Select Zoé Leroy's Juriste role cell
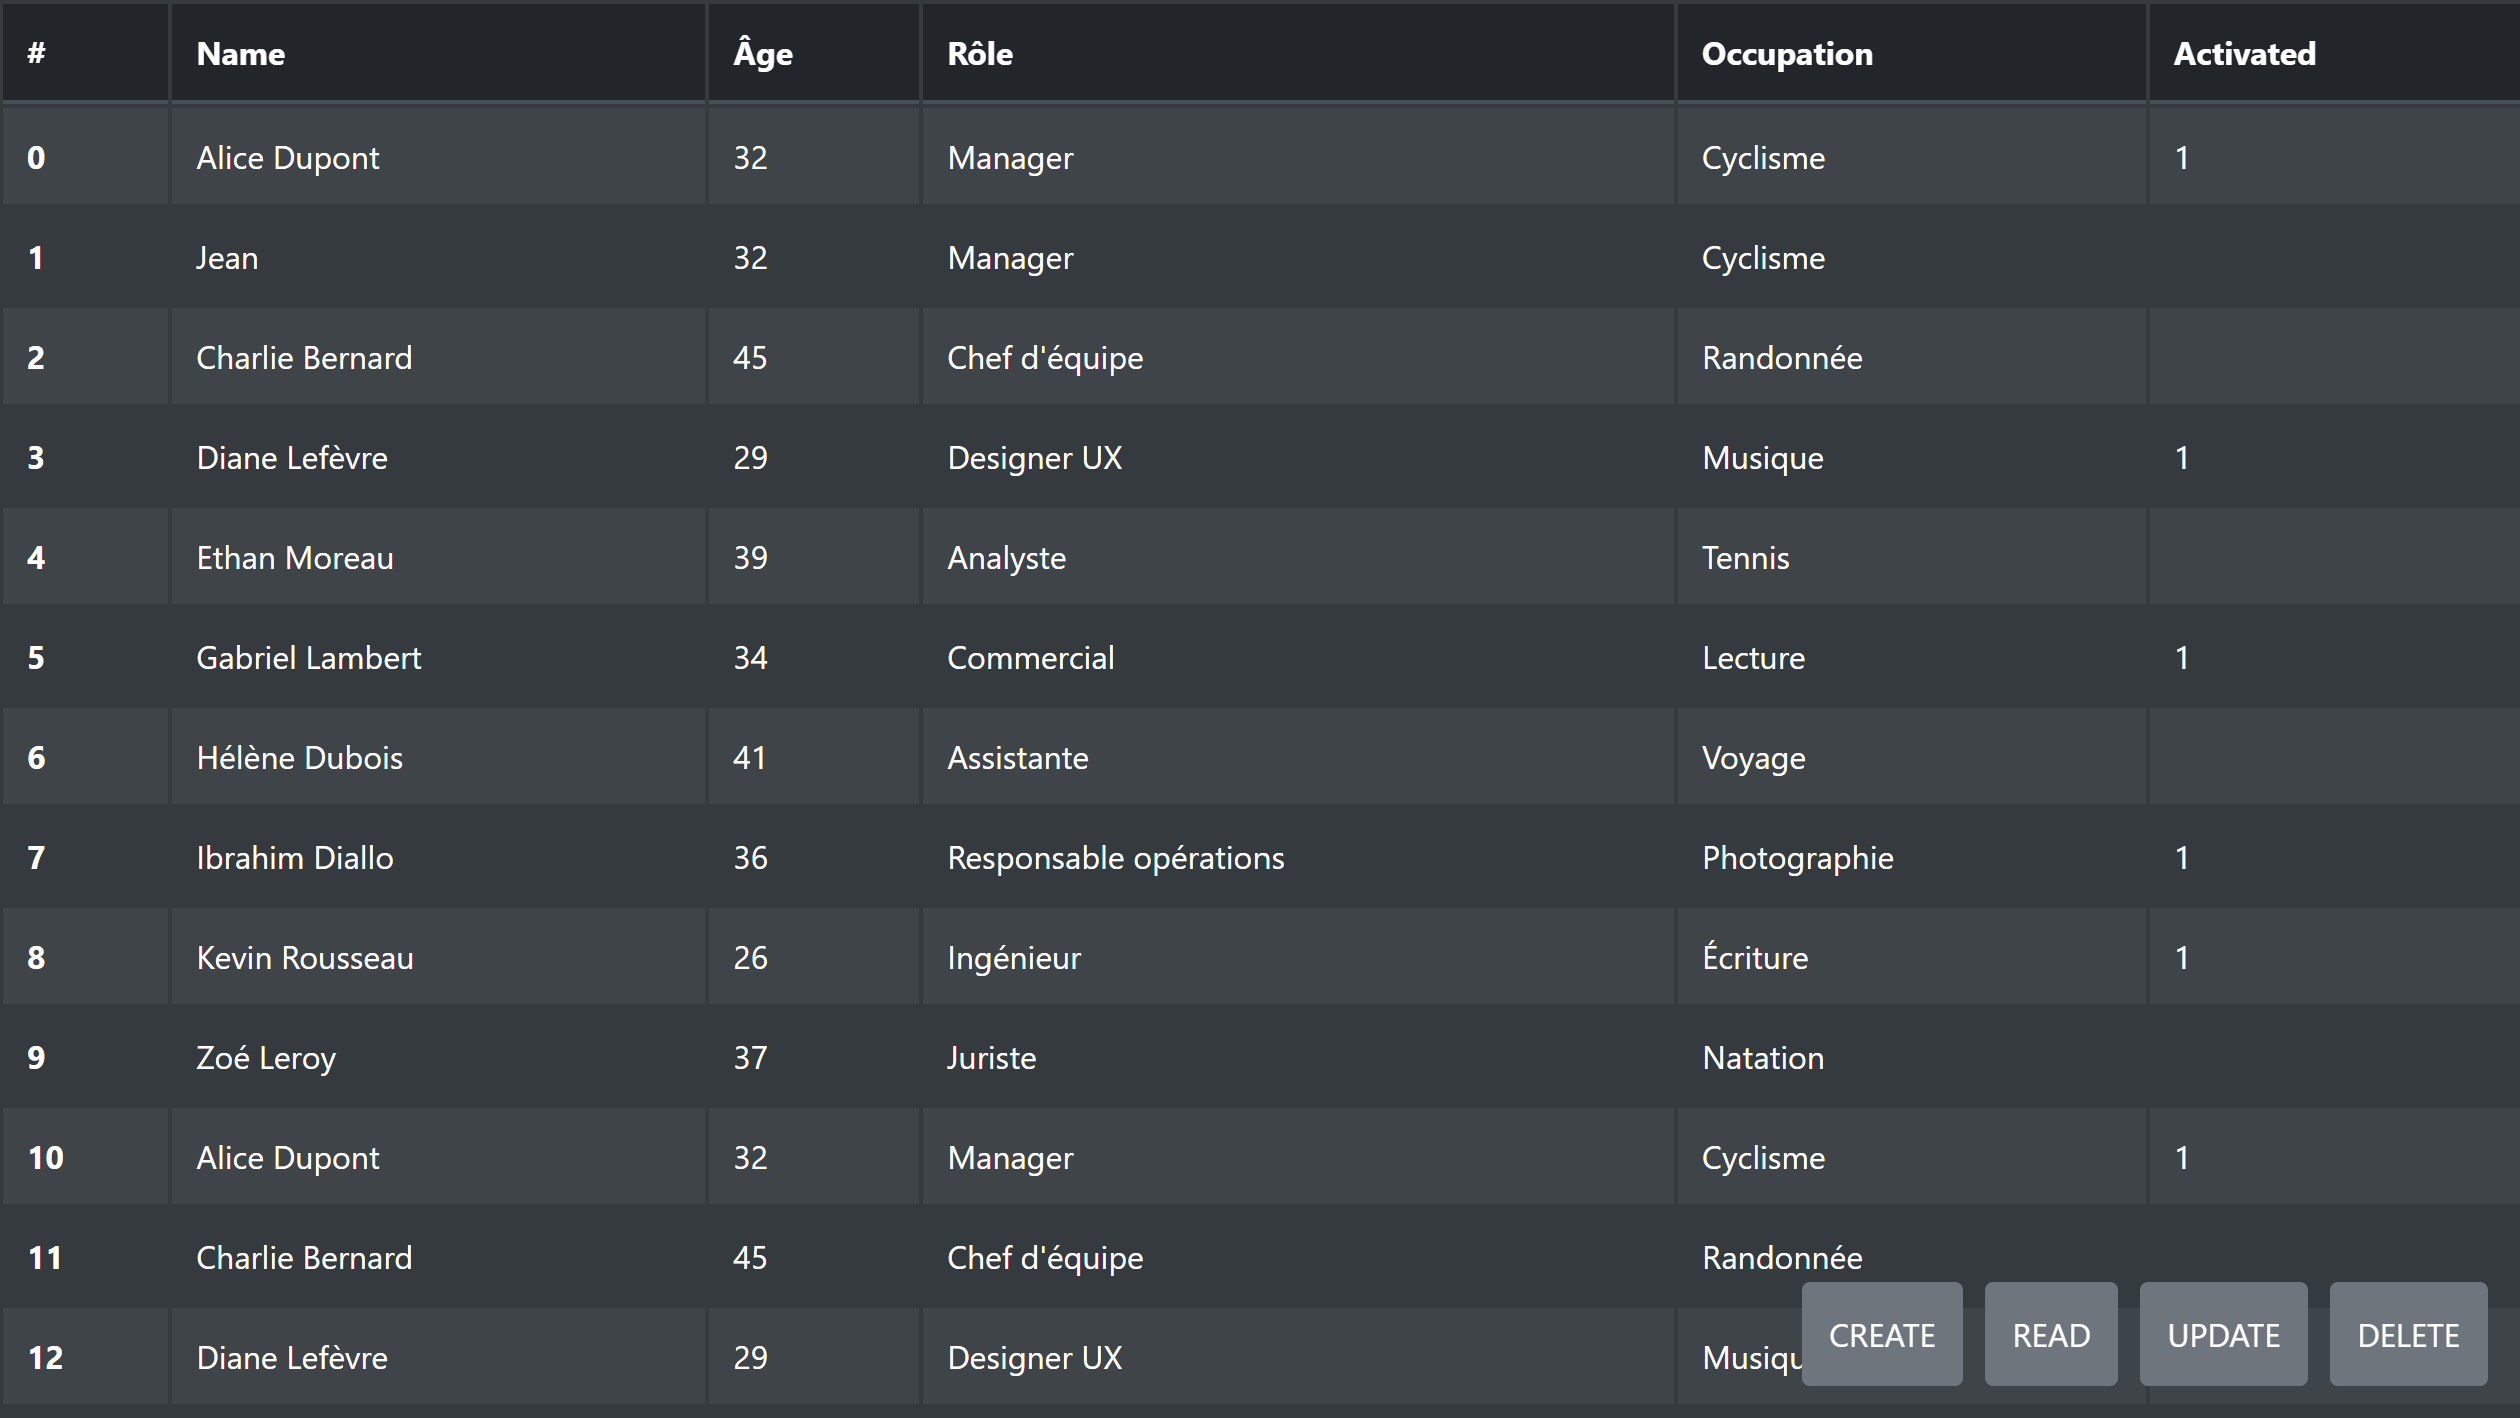Screen dimensions: 2520x1418 (1298, 1057)
